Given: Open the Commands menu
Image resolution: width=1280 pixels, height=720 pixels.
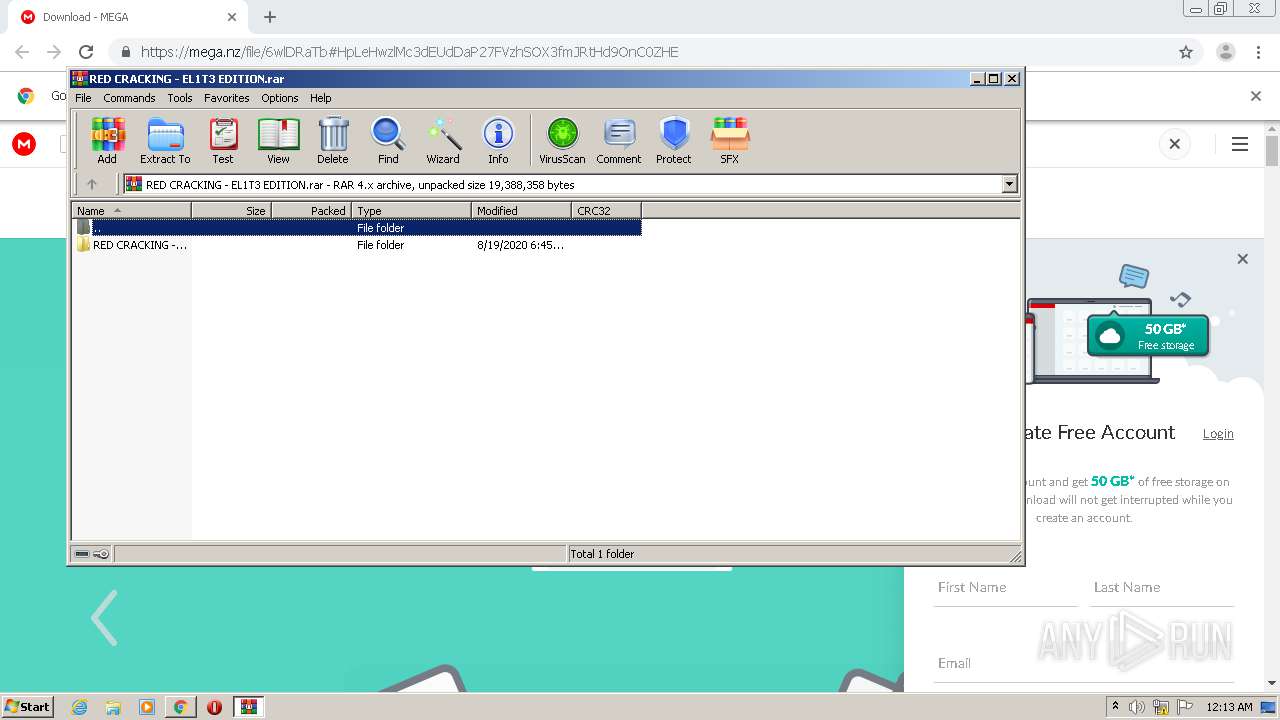Looking at the screenshot, I should [129, 98].
